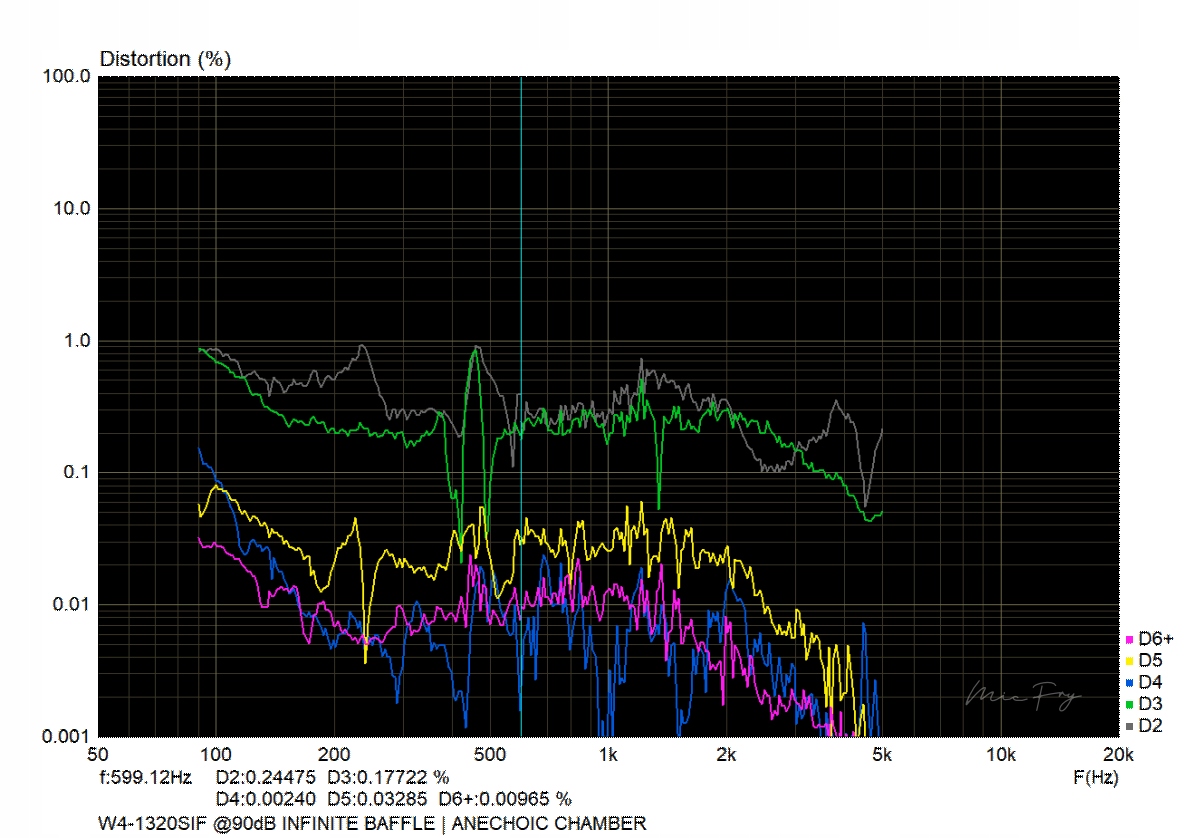
Task: Select the blue D4 legend swatch
Action: [x=1130, y=683]
